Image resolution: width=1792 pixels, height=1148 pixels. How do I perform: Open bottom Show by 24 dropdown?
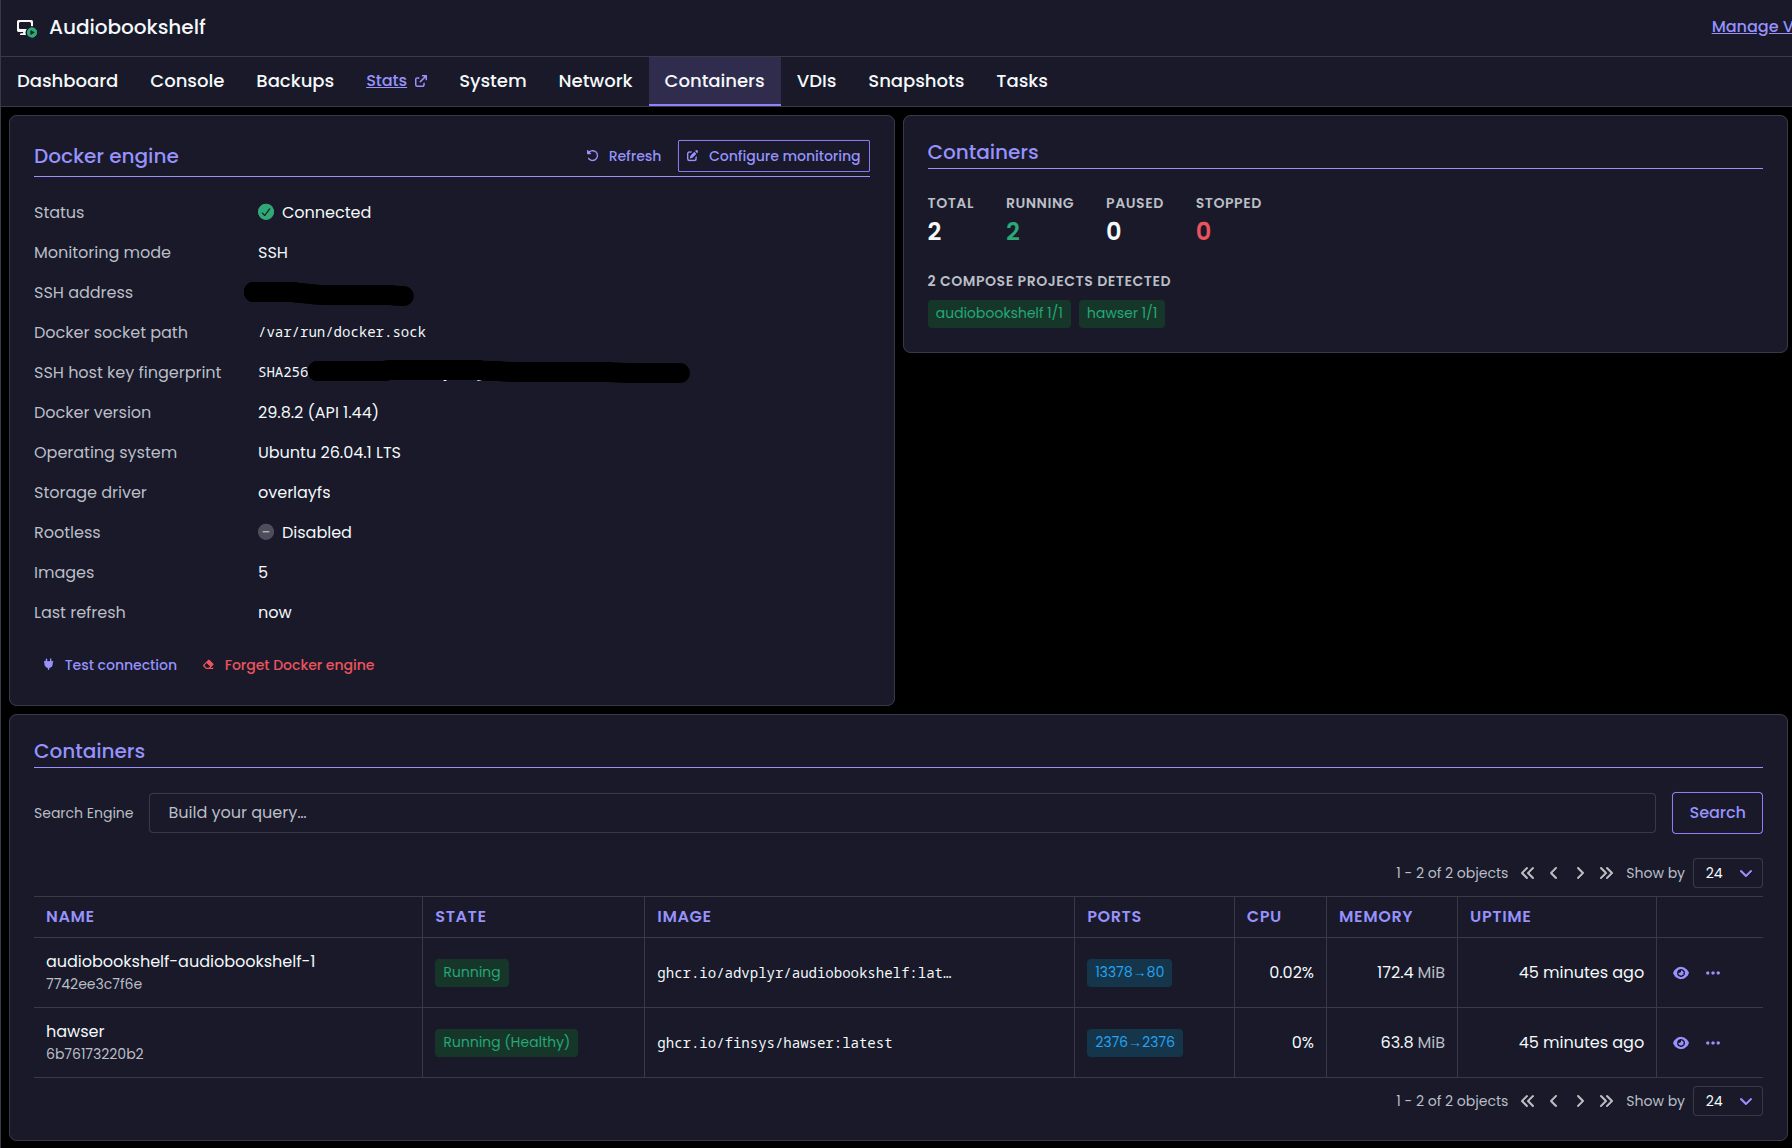click(x=1728, y=1101)
